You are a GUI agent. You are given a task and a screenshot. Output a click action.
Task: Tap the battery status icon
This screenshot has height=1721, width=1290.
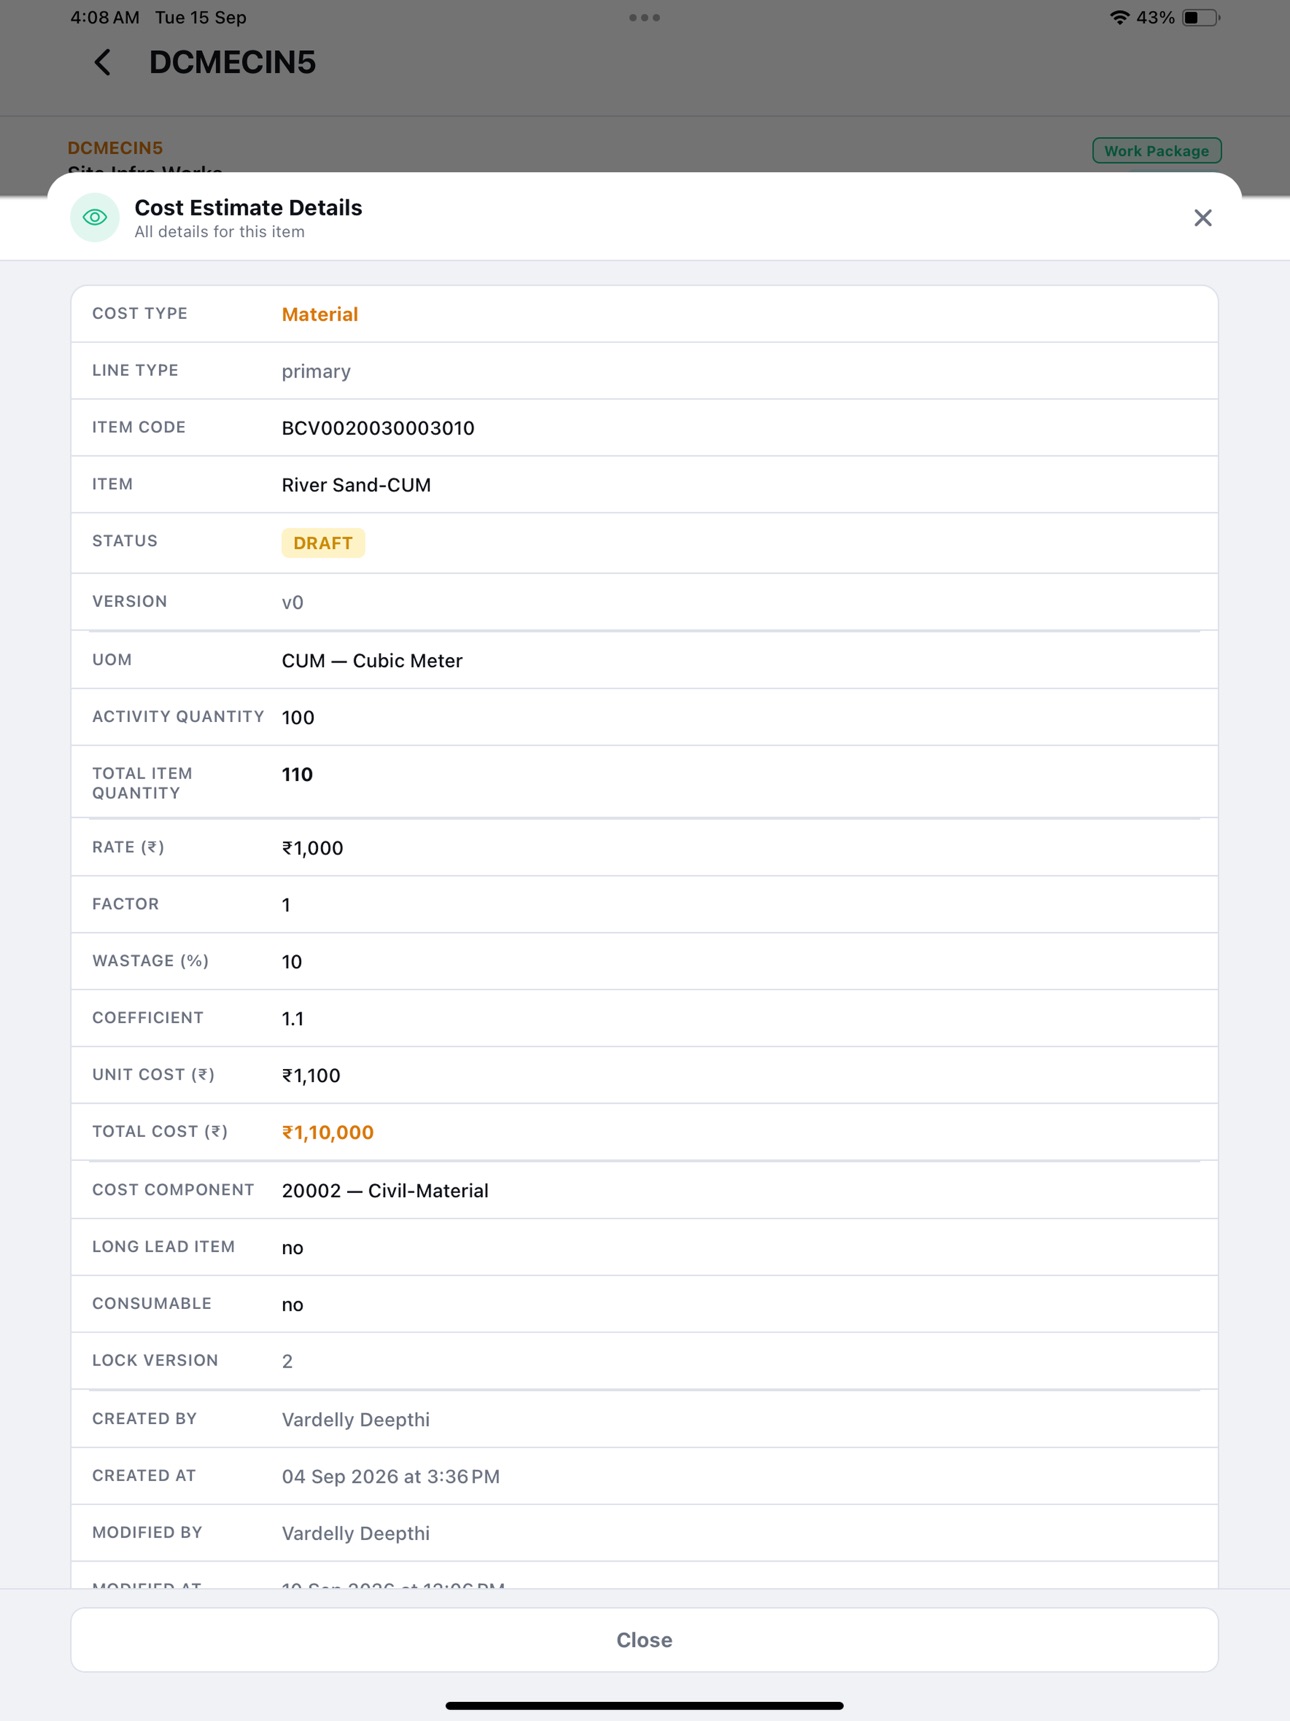tap(1200, 17)
